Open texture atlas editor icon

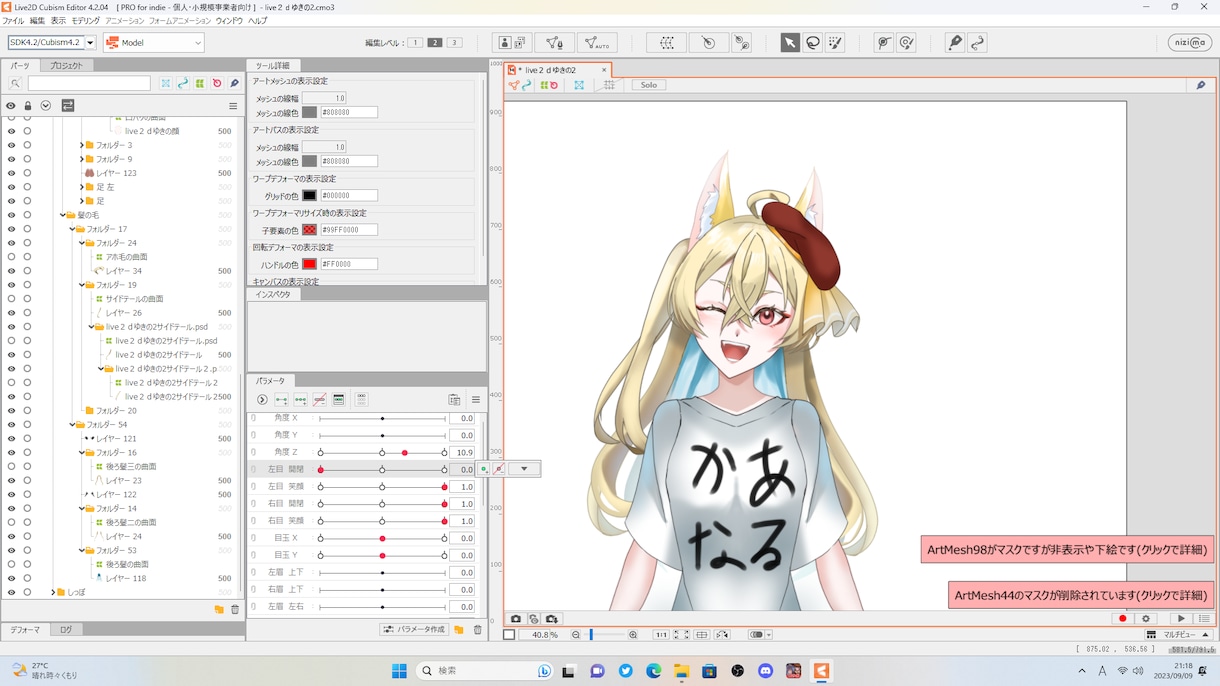(x=512, y=43)
